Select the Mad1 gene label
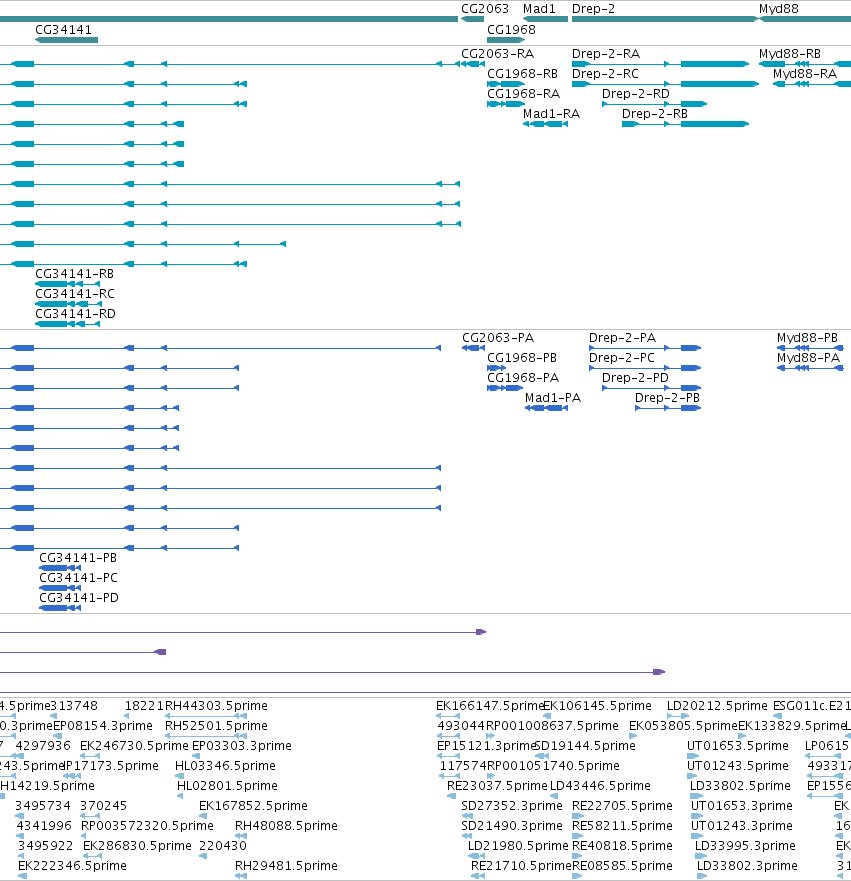 [x=539, y=9]
